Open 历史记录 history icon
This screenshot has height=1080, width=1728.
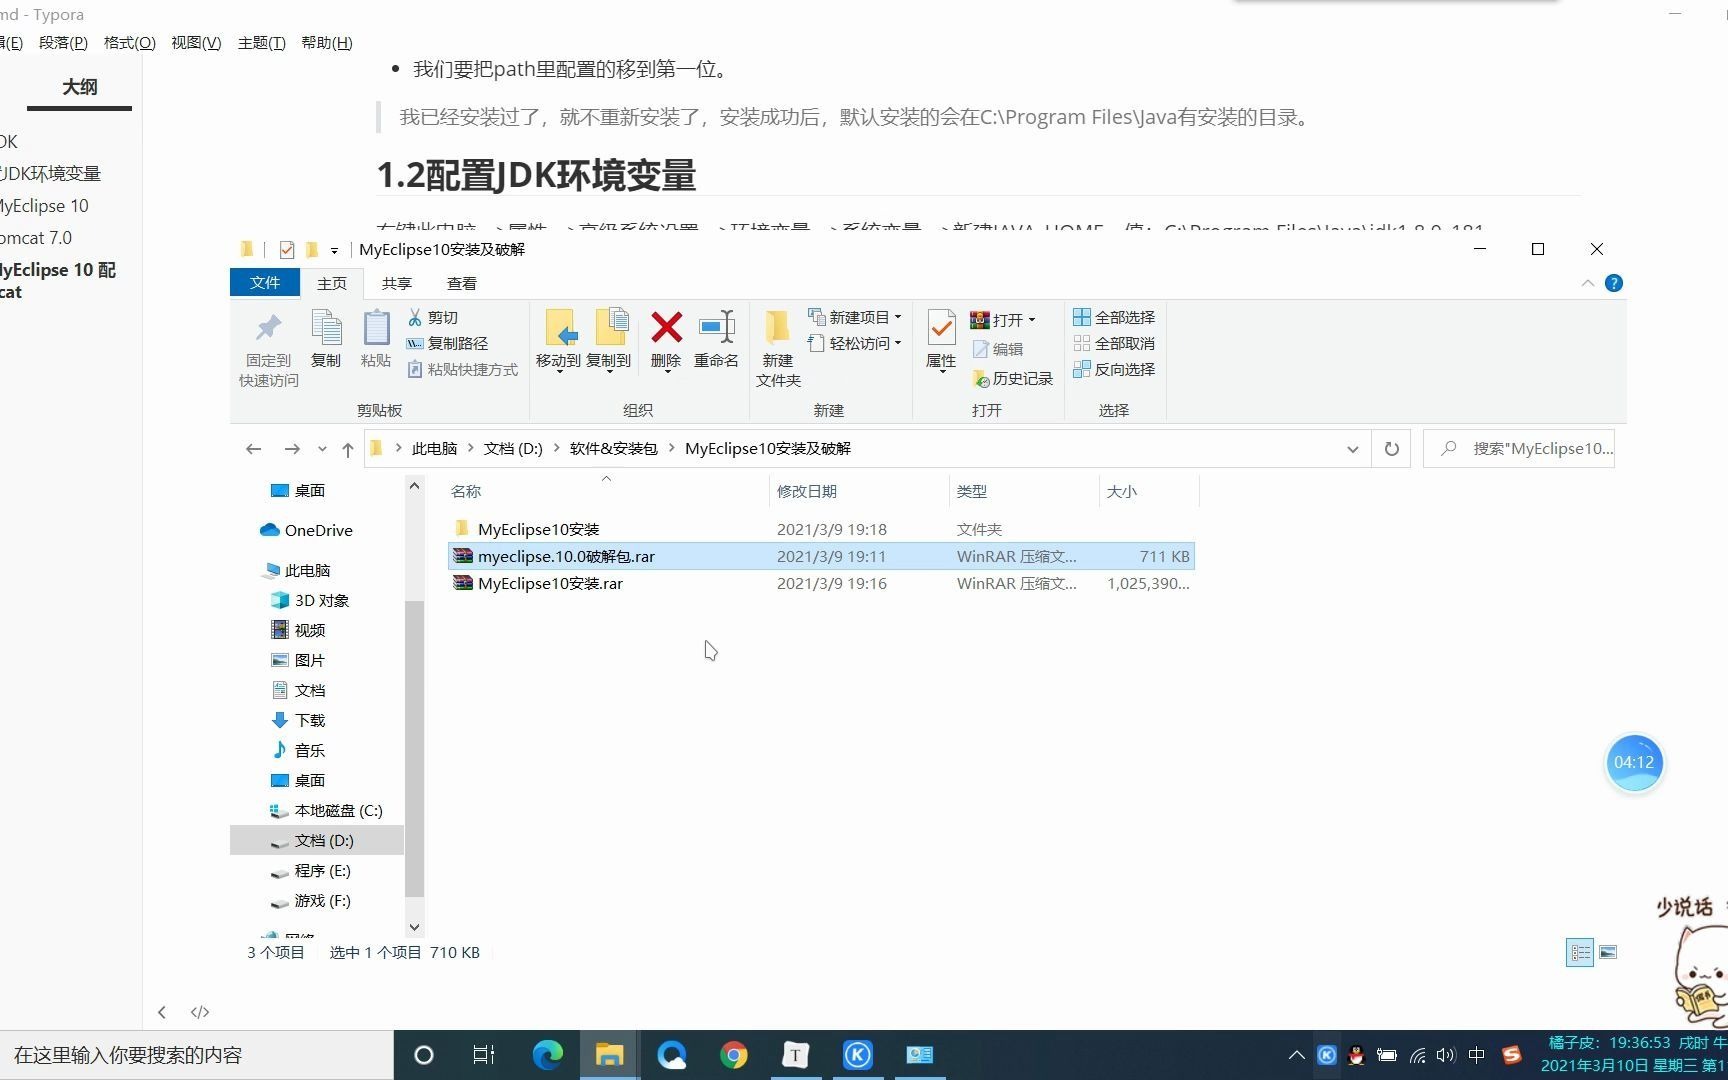(x=1013, y=378)
